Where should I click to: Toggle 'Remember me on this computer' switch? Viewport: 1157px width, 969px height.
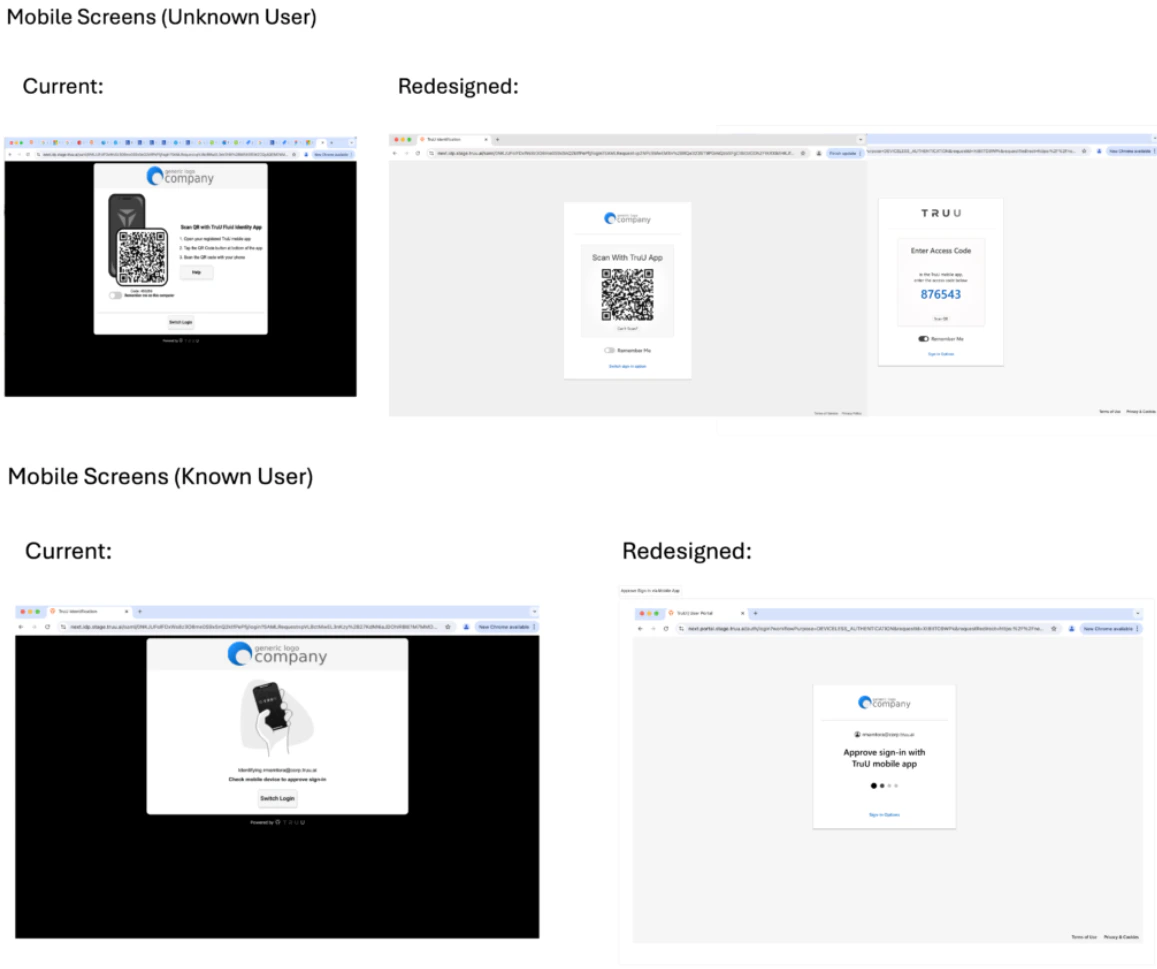coord(116,295)
